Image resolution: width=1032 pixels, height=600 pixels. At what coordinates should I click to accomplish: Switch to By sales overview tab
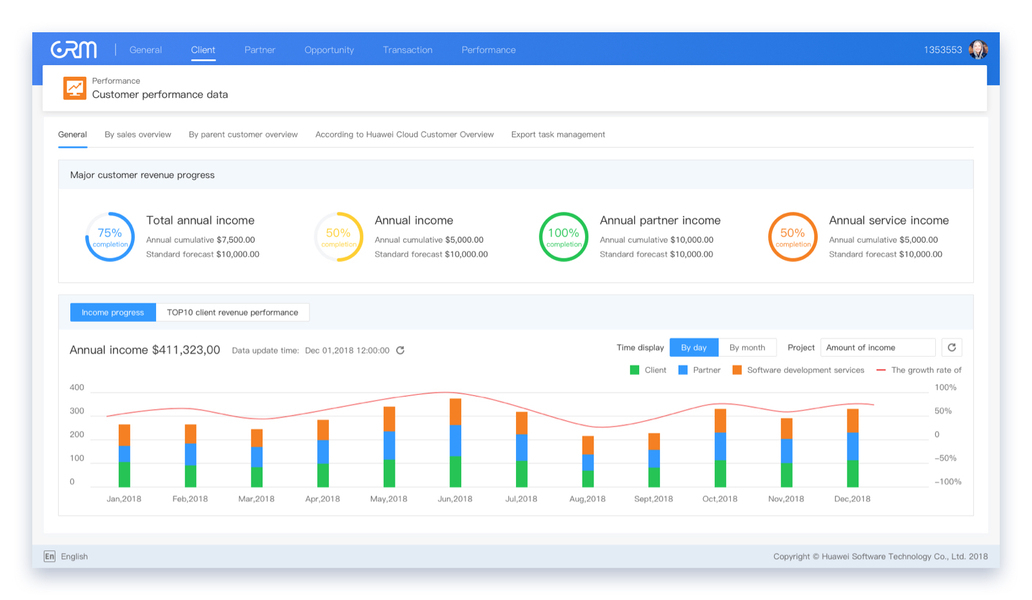(x=138, y=134)
